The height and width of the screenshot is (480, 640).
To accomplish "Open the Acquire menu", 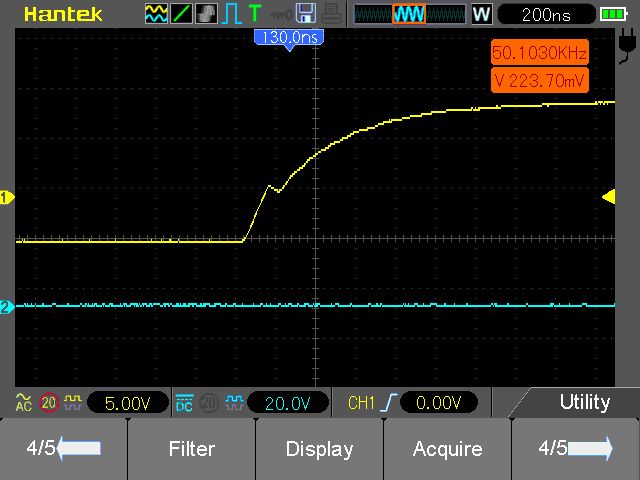I will click(x=447, y=449).
